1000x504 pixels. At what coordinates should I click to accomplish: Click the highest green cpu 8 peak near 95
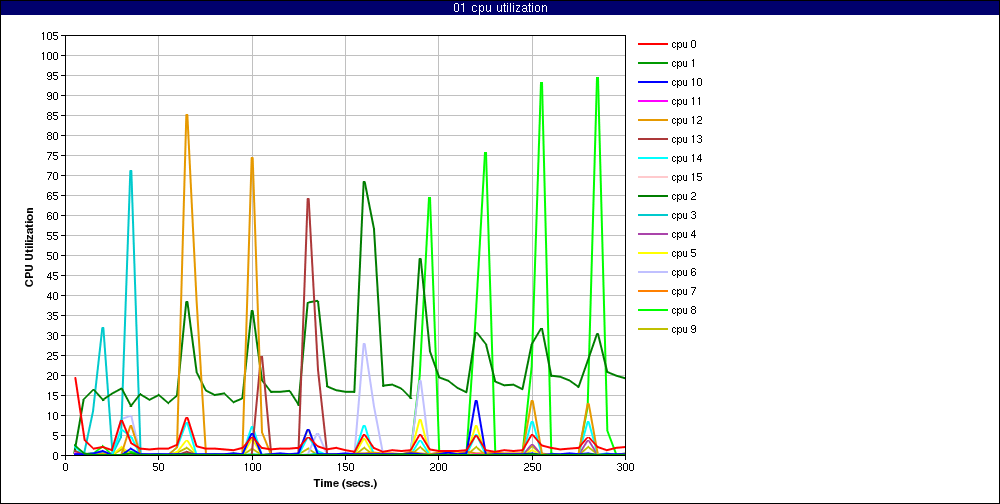597,78
